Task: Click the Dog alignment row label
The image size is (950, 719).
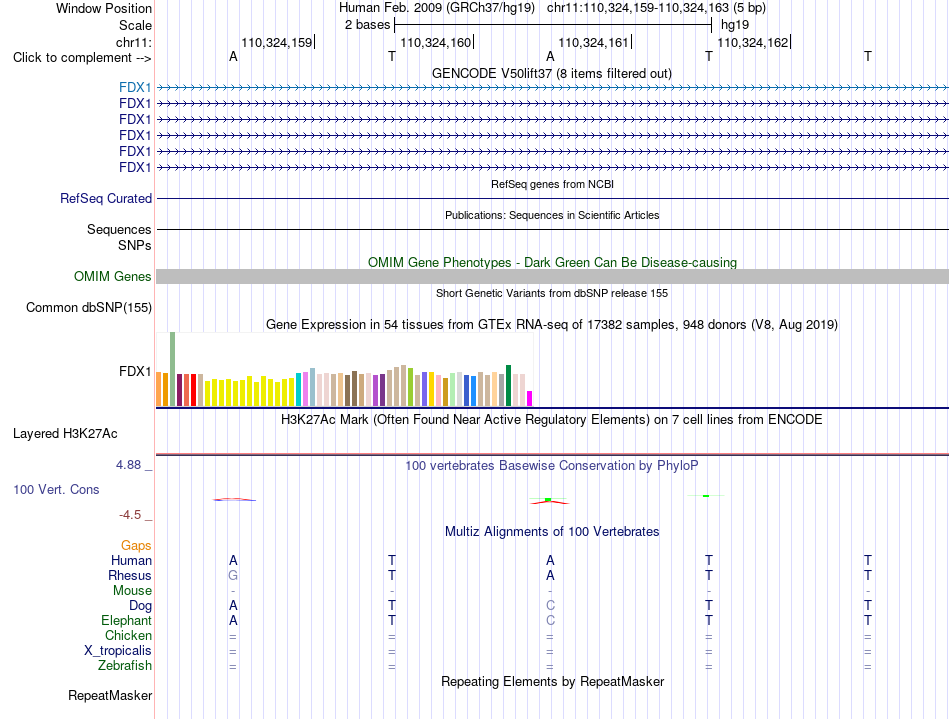Action: click(x=140, y=606)
